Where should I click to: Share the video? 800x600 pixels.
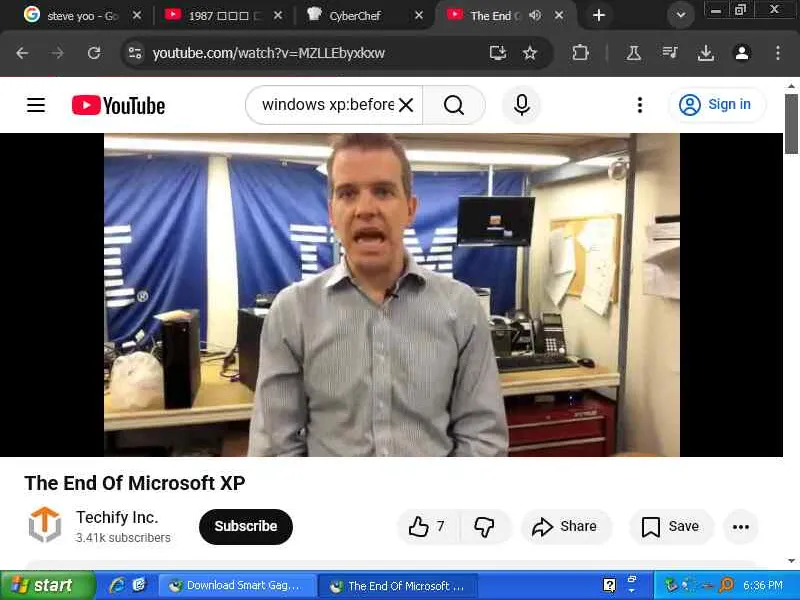tap(565, 527)
